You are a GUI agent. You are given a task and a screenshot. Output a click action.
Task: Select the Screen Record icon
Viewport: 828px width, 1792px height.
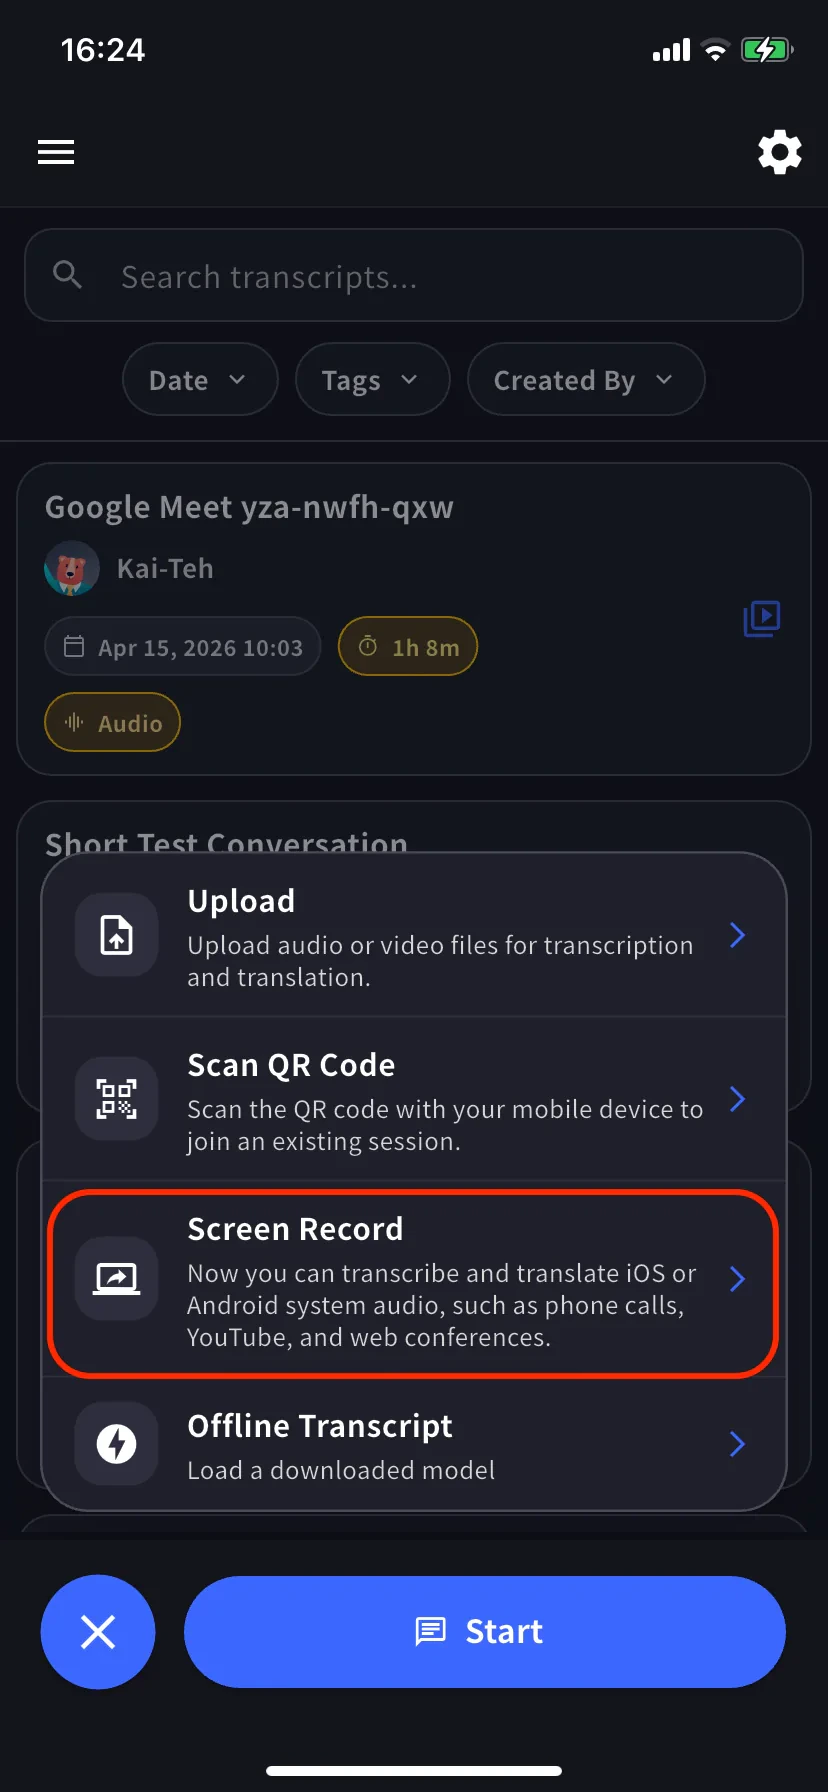click(116, 1279)
